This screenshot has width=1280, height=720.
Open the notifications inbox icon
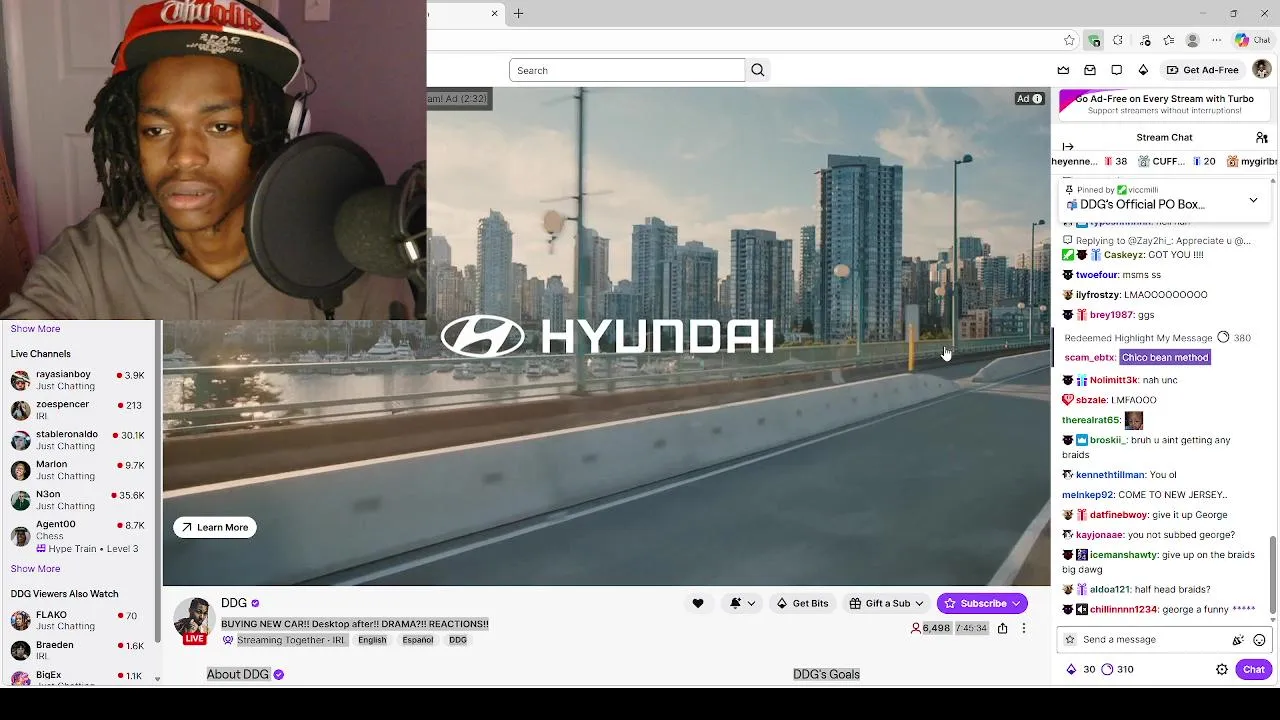pyautogui.click(x=1090, y=70)
